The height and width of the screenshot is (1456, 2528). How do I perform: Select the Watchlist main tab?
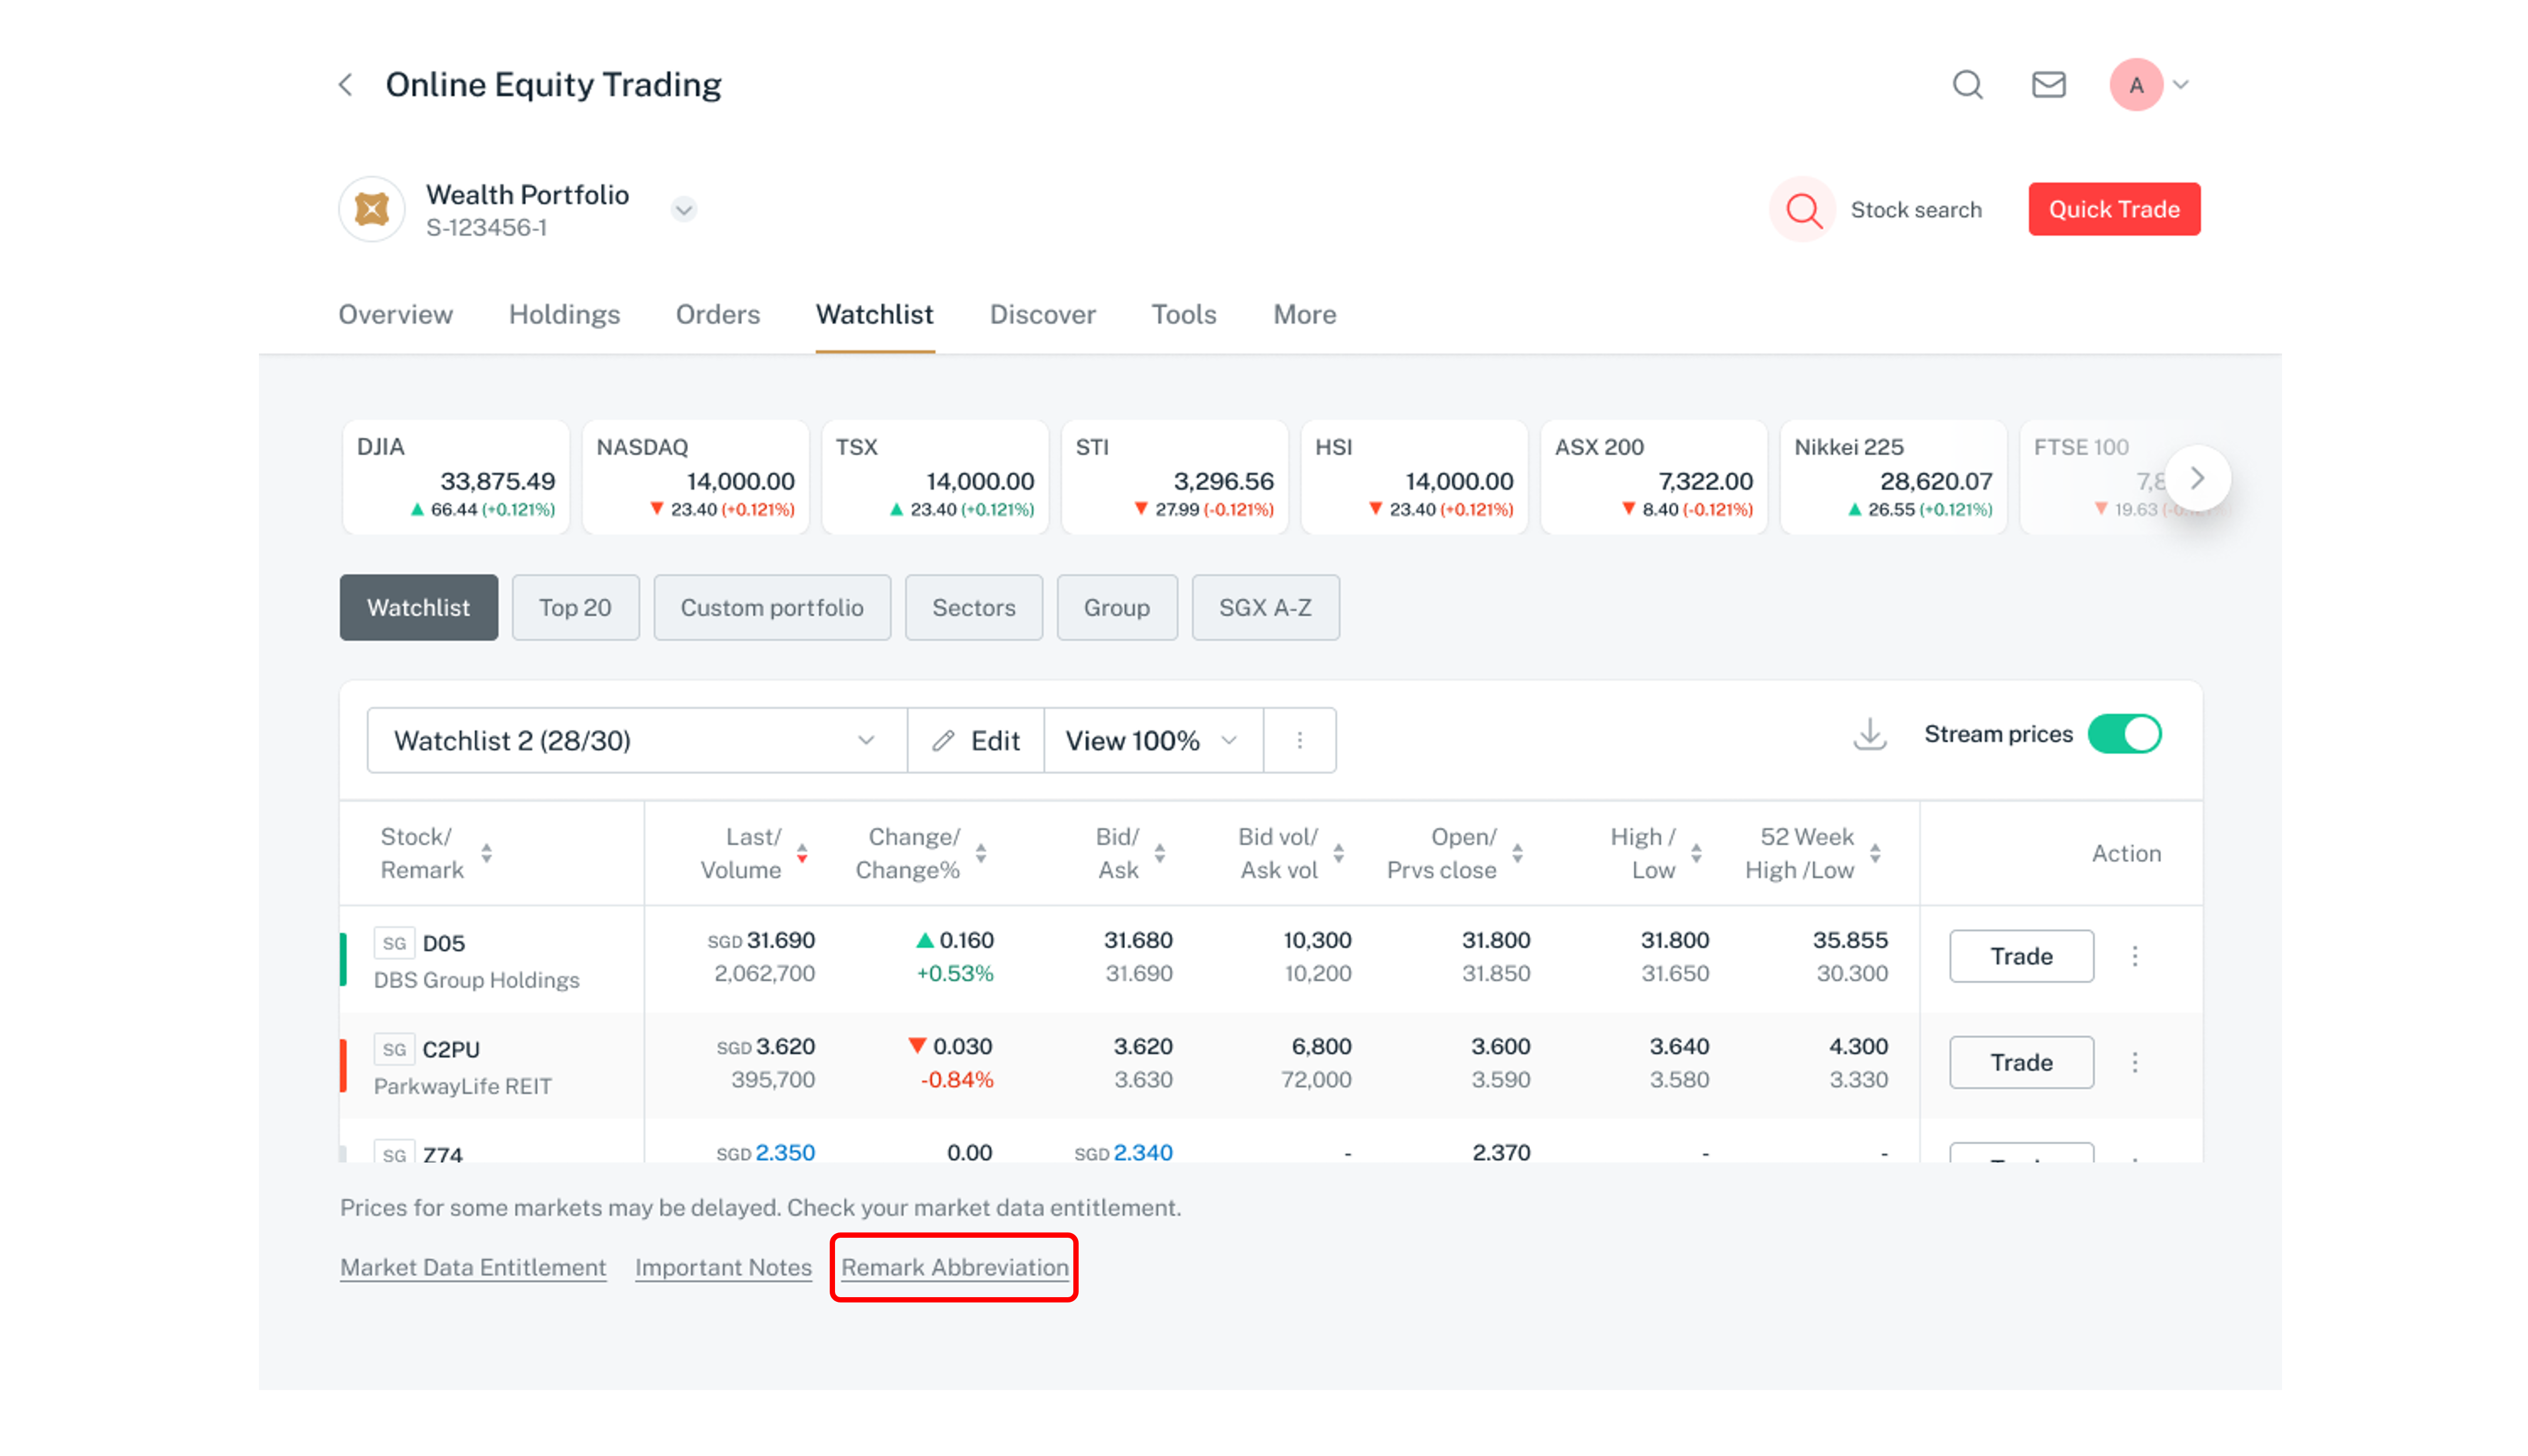click(x=874, y=314)
